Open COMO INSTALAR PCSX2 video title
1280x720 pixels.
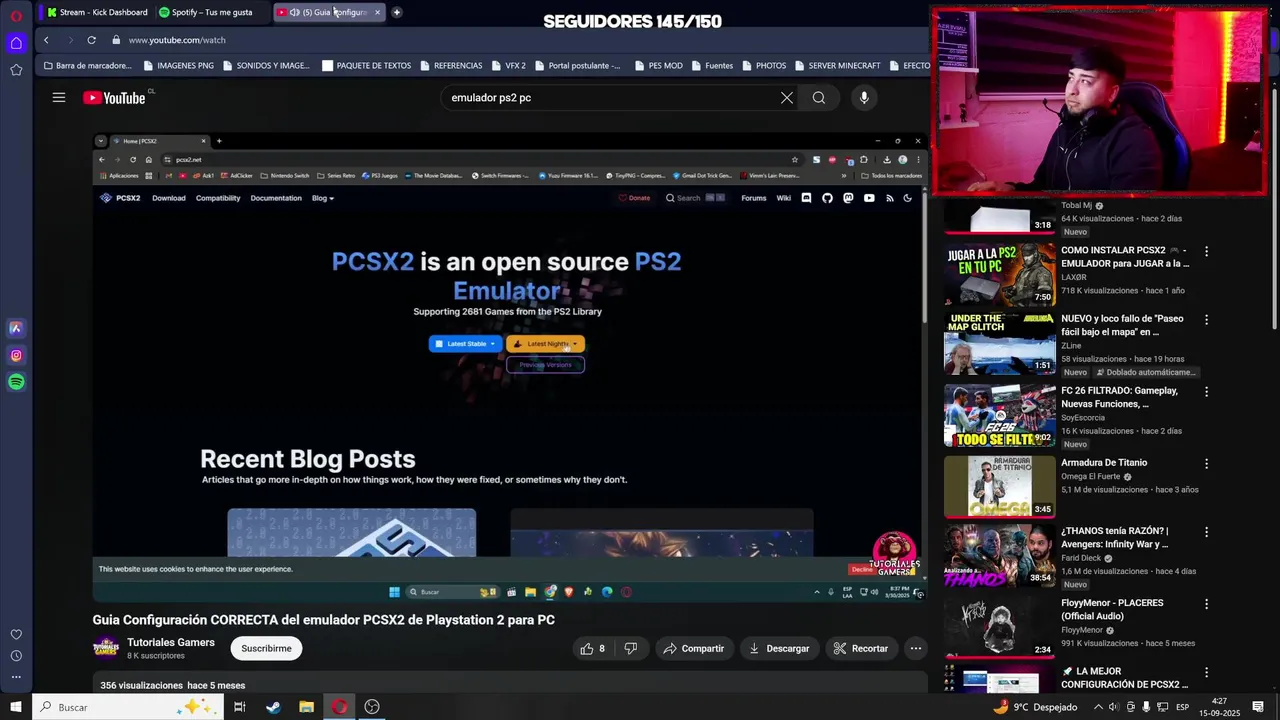click(1125, 257)
